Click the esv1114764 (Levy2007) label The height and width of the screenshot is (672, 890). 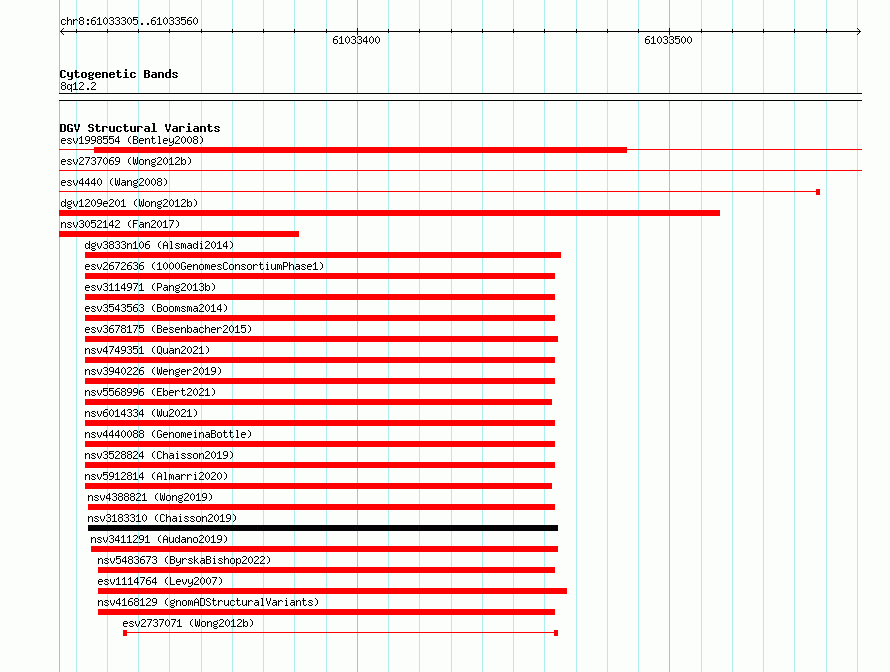[x=160, y=581]
